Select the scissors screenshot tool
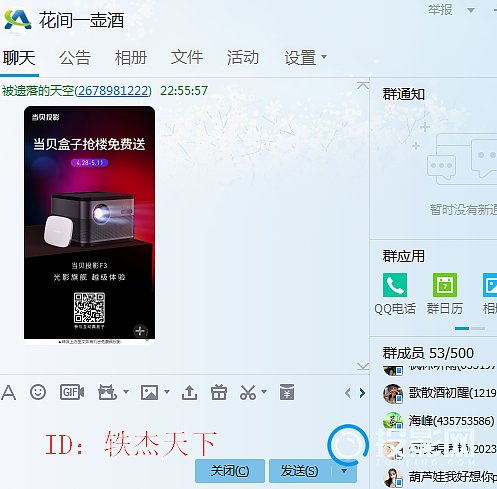 [x=248, y=392]
